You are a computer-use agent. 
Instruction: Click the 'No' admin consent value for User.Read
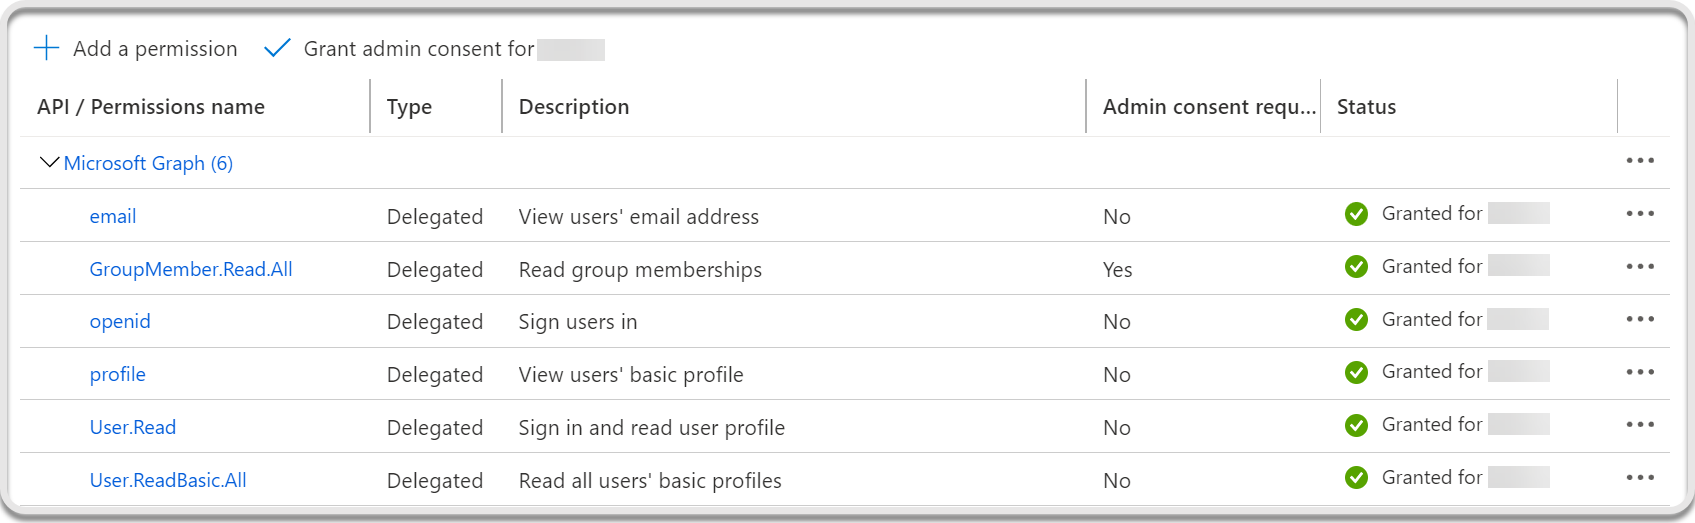[x=1117, y=428]
